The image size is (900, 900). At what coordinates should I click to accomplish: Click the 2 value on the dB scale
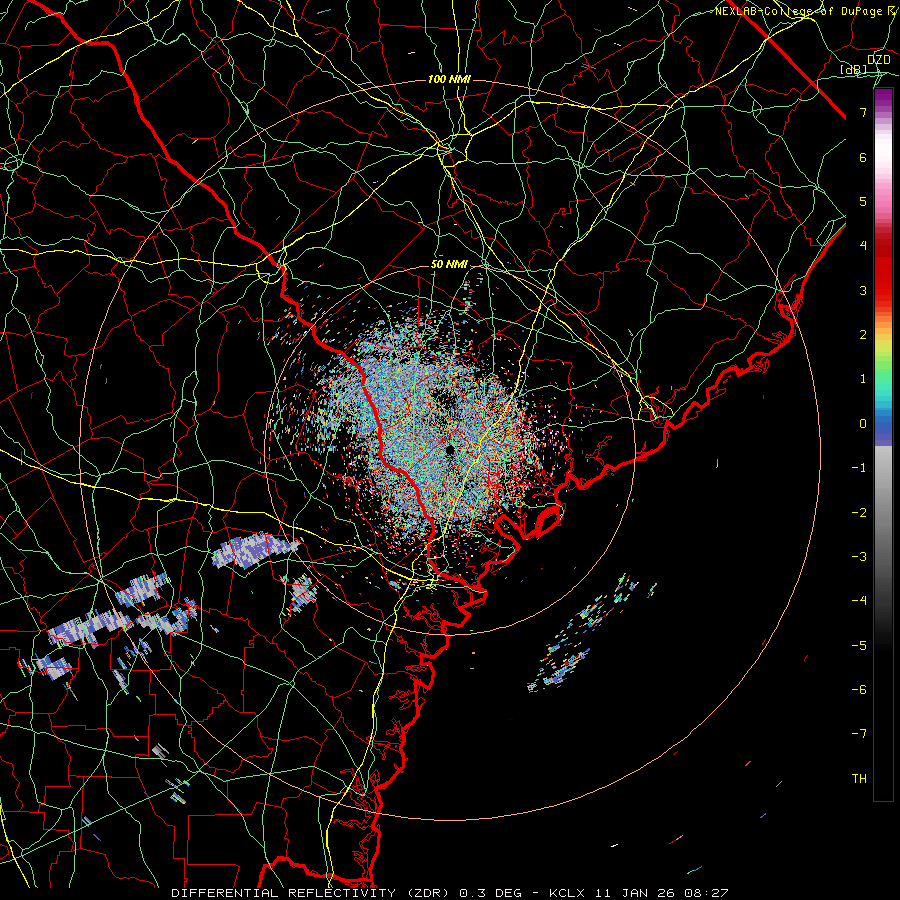863,335
